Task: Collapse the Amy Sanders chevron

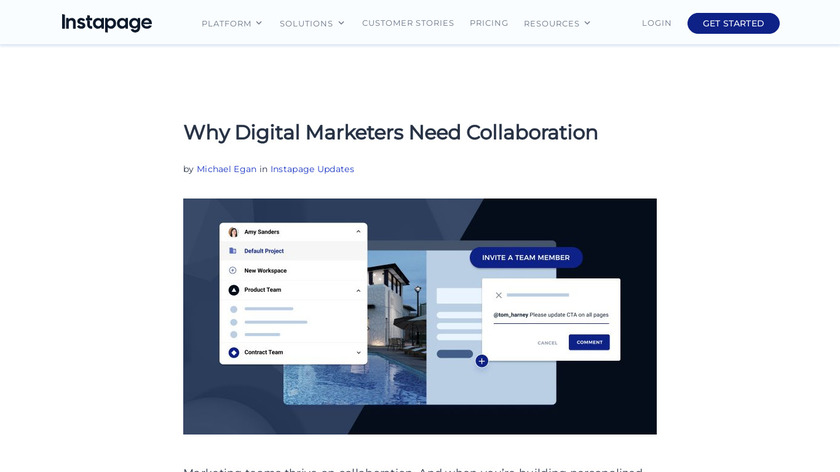Action: tap(358, 232)
